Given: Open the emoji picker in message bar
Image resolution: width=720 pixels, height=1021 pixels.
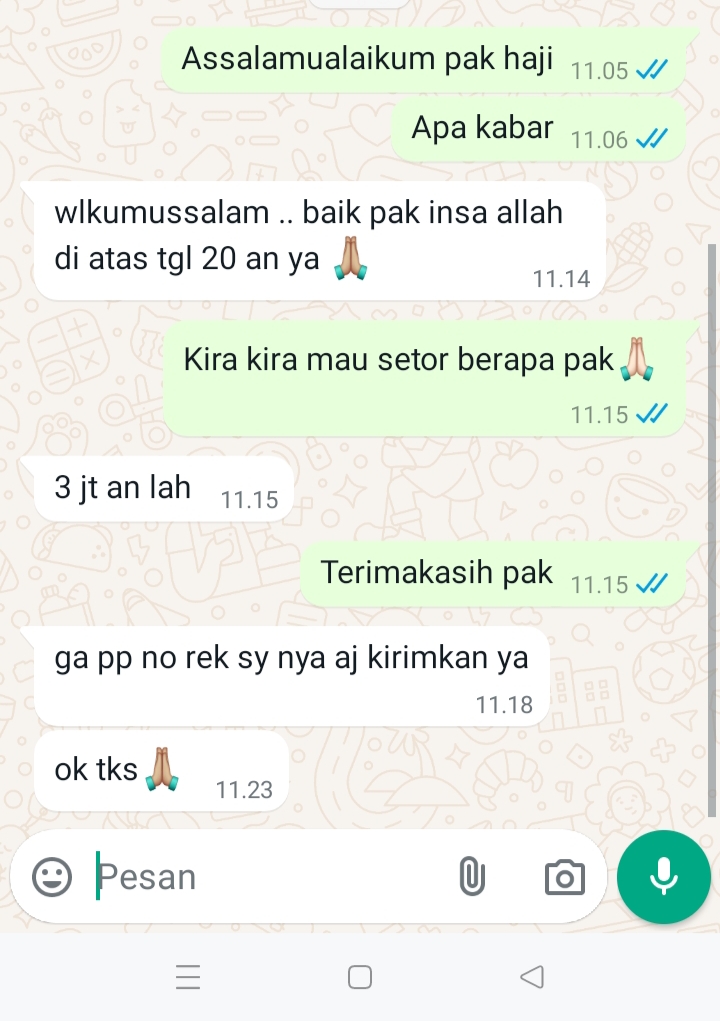Looking at the screenshot, I should pos(52,876).
